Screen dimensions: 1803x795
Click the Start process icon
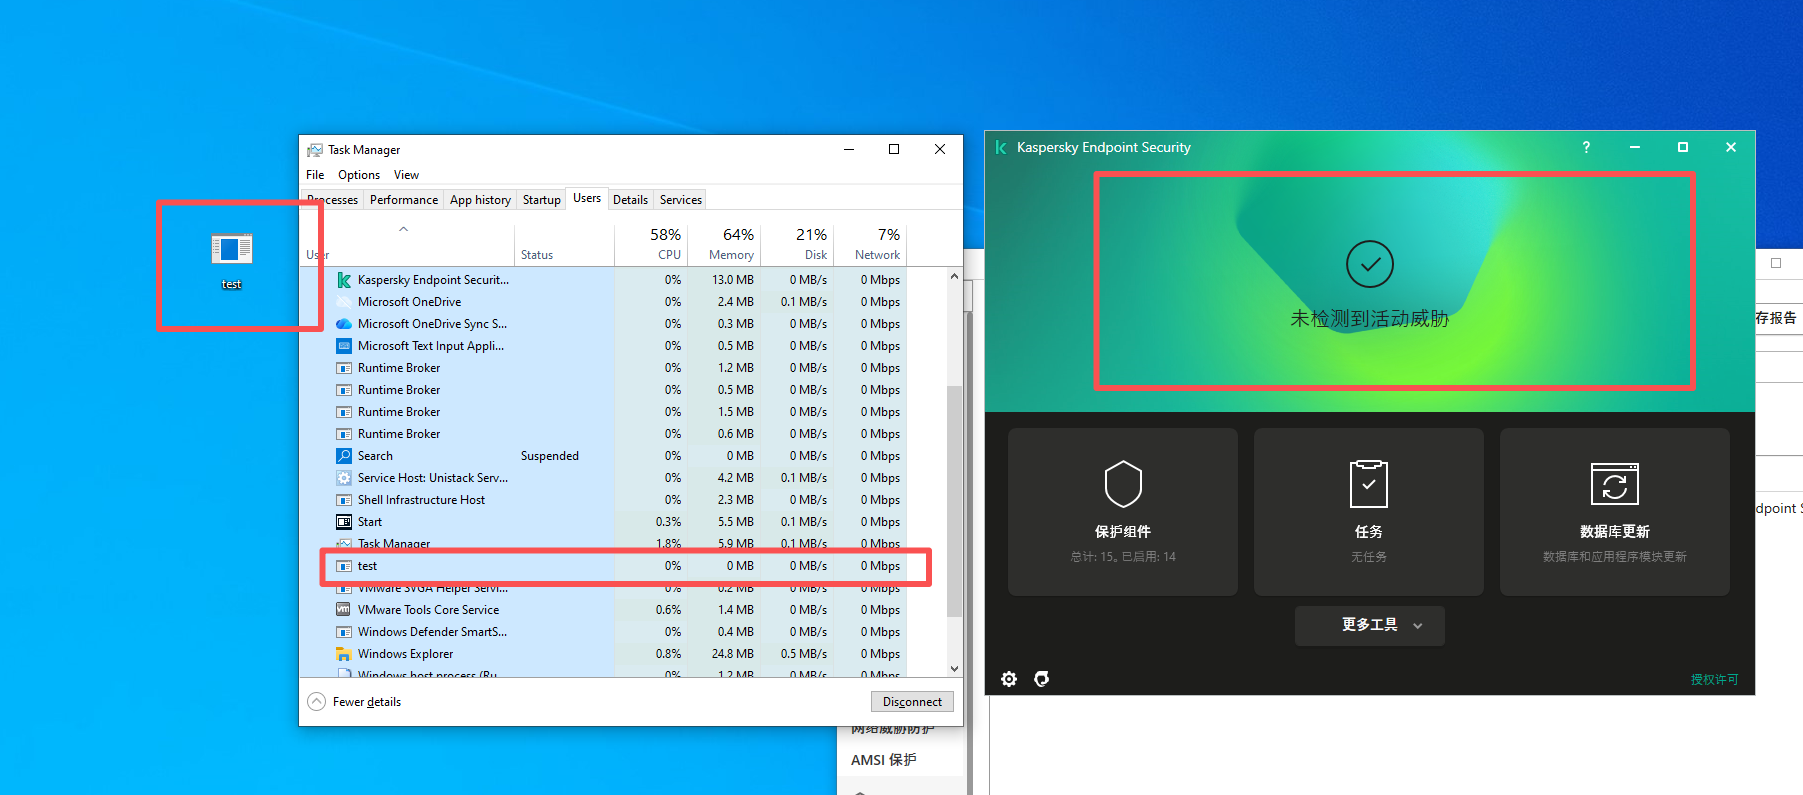click(344, 522)
